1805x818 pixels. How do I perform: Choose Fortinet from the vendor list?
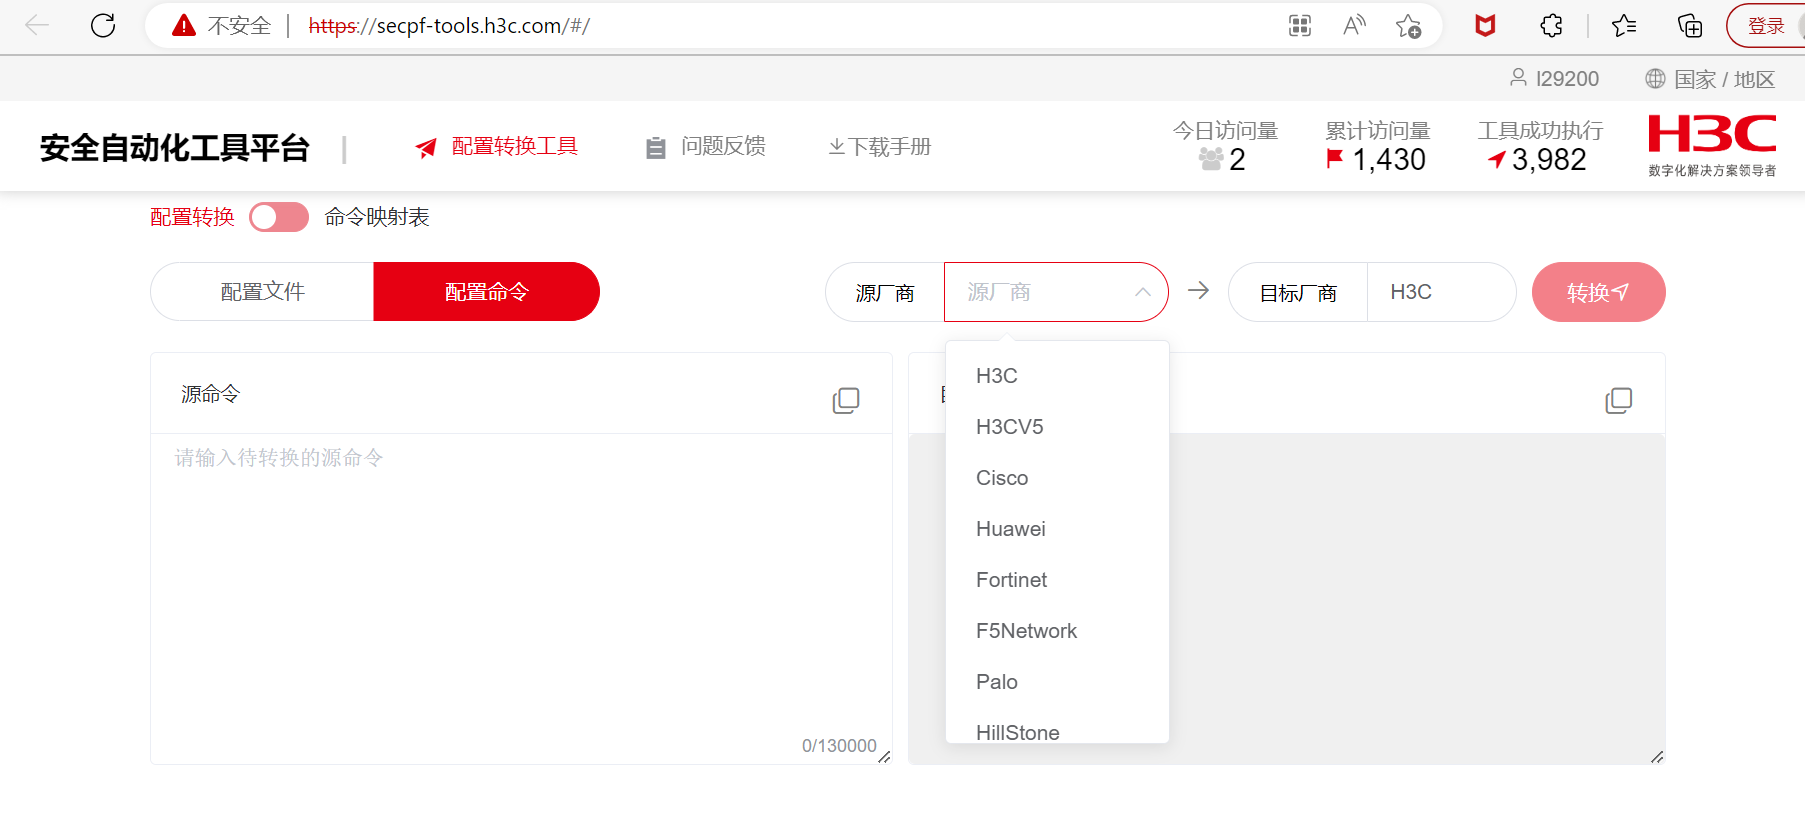point(1057,580)
